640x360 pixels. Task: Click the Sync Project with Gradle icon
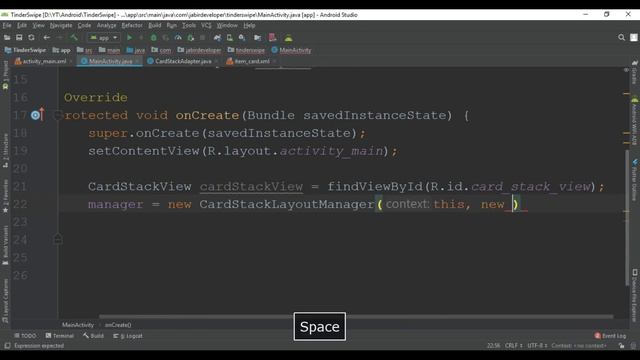217,38
